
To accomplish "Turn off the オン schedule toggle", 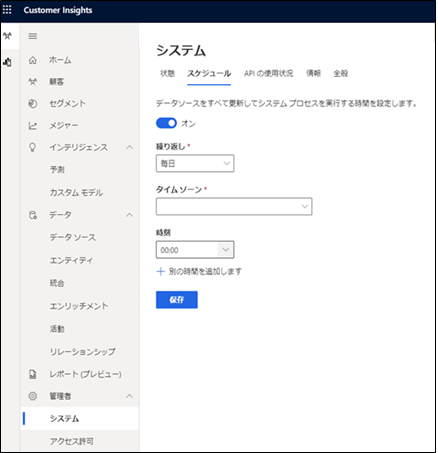I will 166,123.
